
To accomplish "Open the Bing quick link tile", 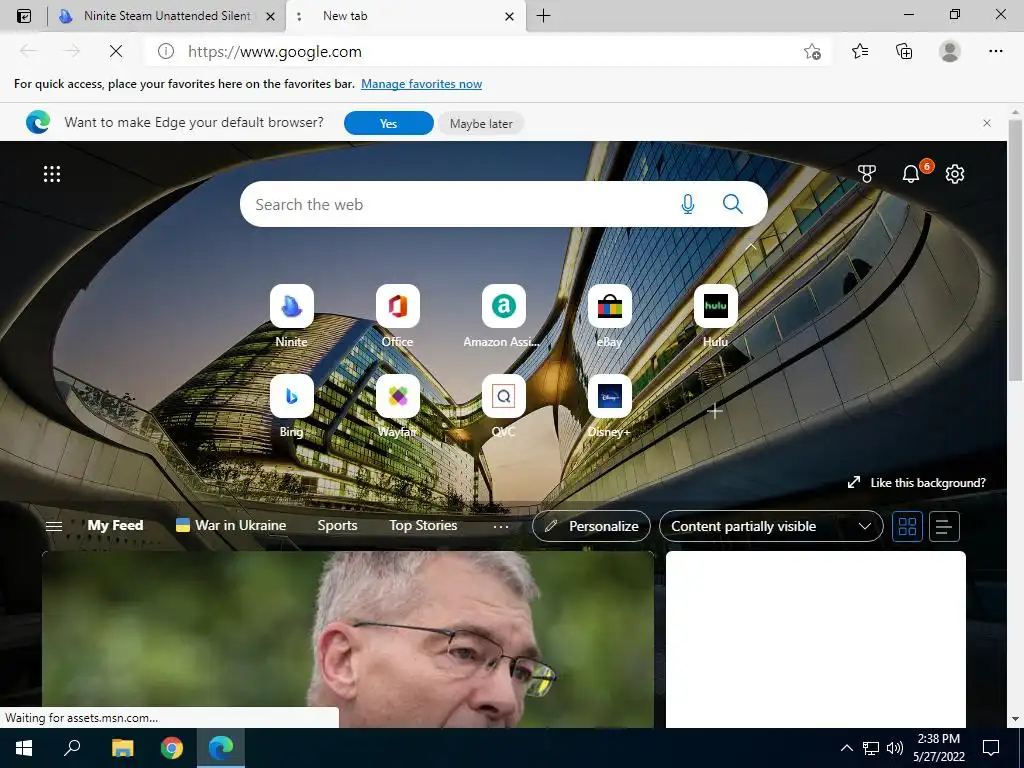I will [291, 396].
